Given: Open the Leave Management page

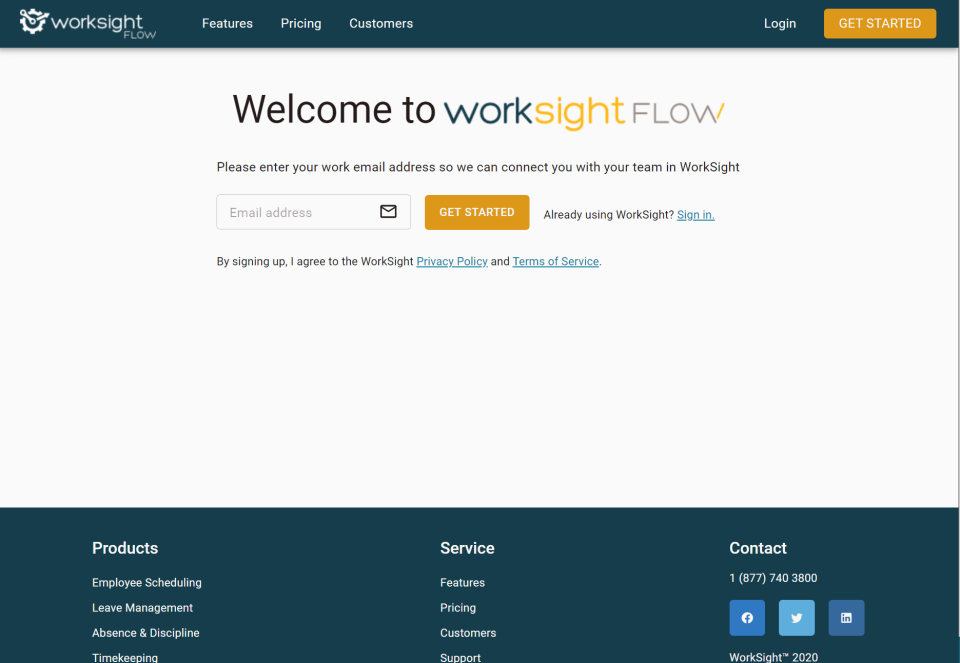Looking at the screenshot, I should point(142,607).
